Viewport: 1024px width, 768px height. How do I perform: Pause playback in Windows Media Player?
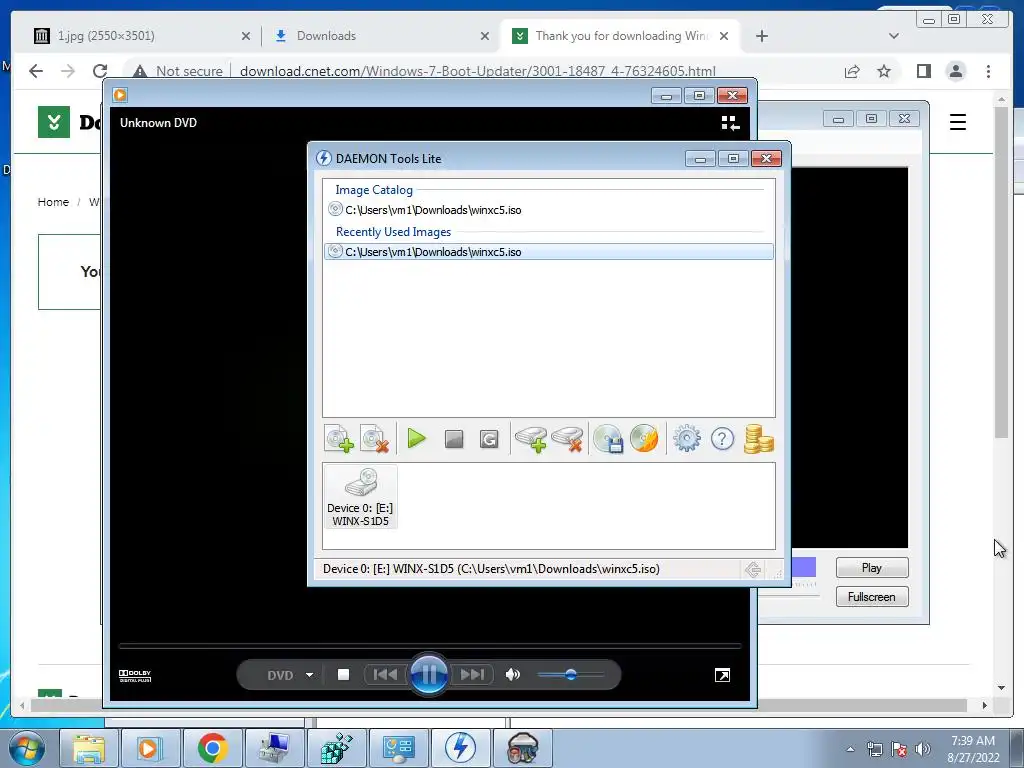tap(429, 675)
